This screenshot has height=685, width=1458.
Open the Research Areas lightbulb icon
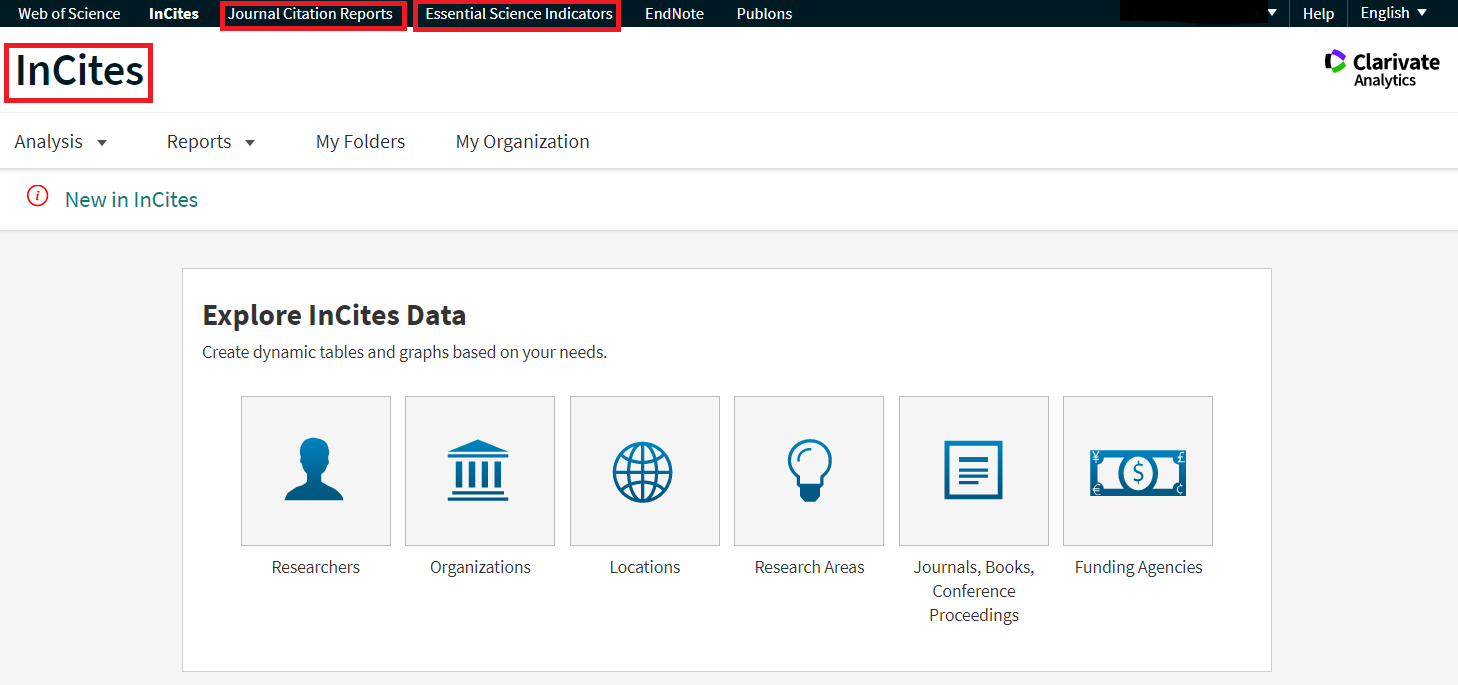tap(809, 470)
